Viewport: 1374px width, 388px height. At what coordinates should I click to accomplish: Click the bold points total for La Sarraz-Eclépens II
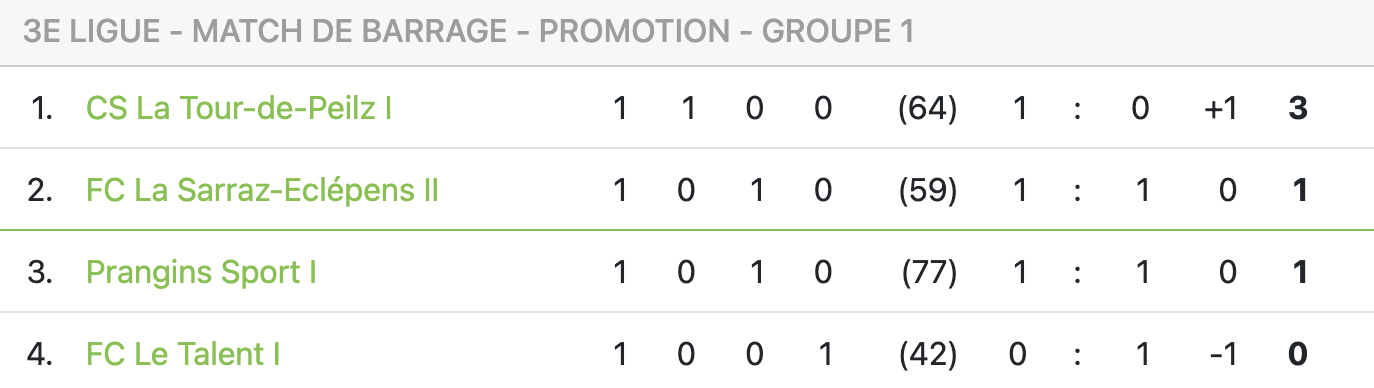[1300, 190]
